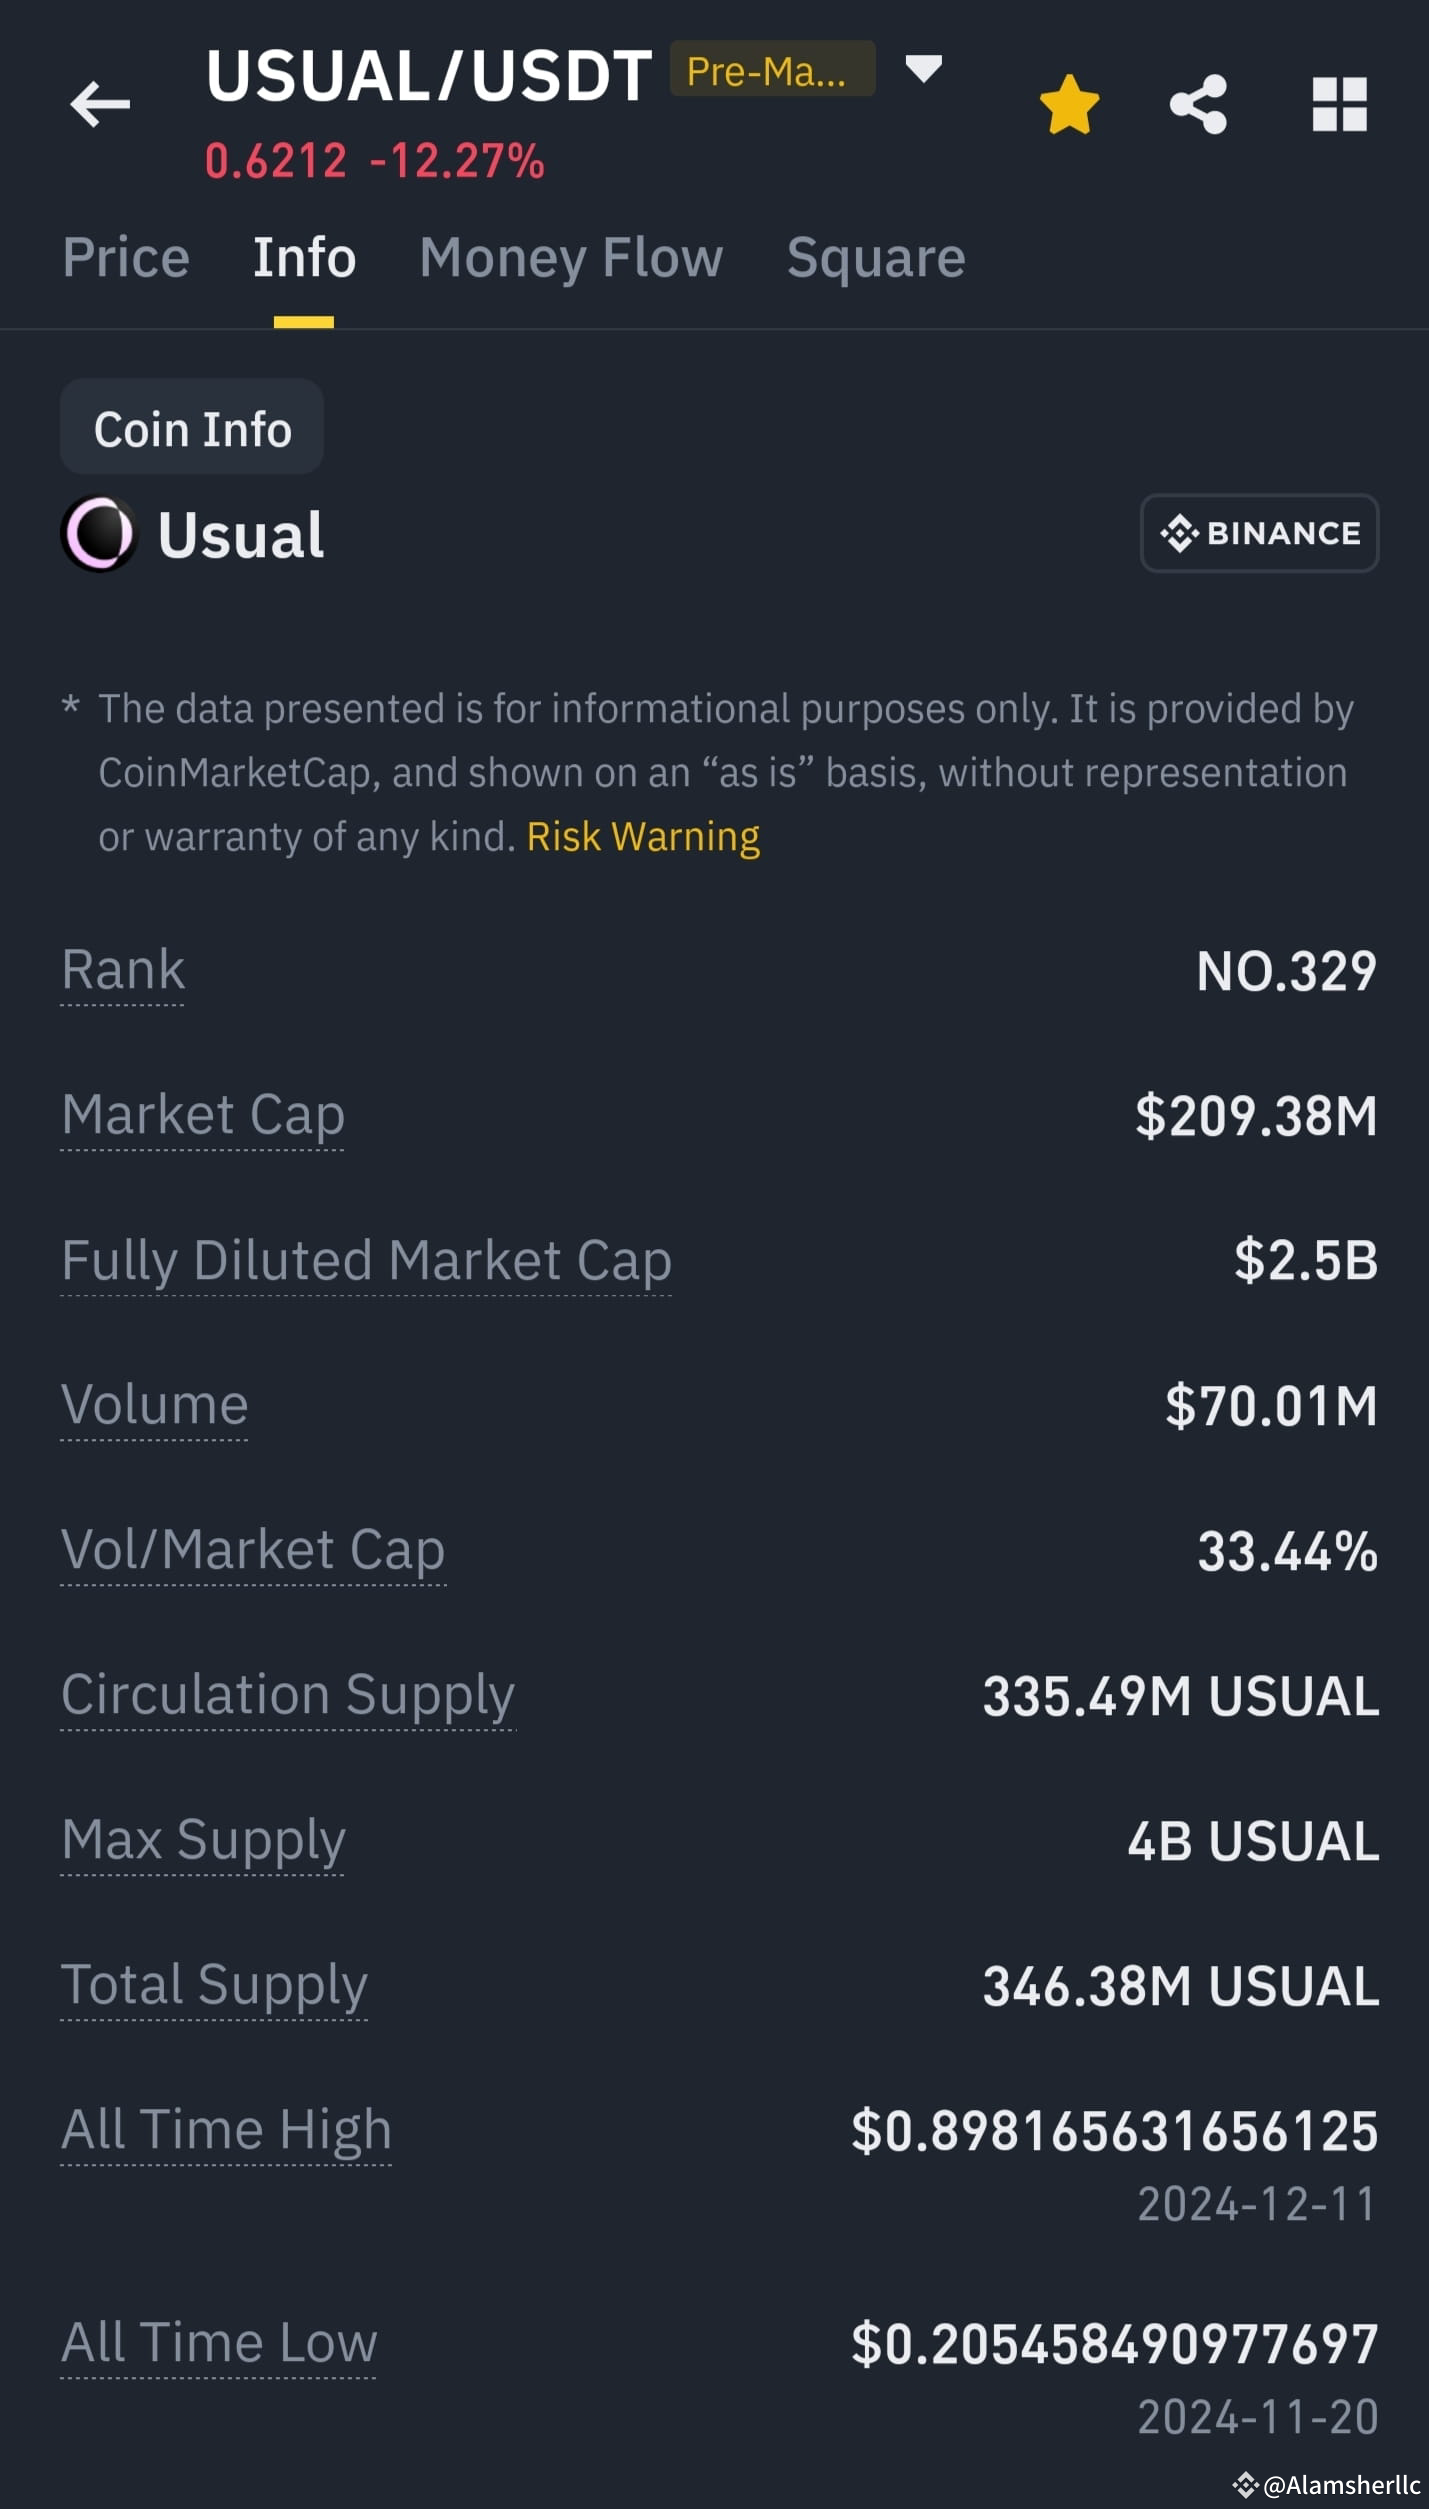Show the Max Supply definition

click(x=203, y=1840)
